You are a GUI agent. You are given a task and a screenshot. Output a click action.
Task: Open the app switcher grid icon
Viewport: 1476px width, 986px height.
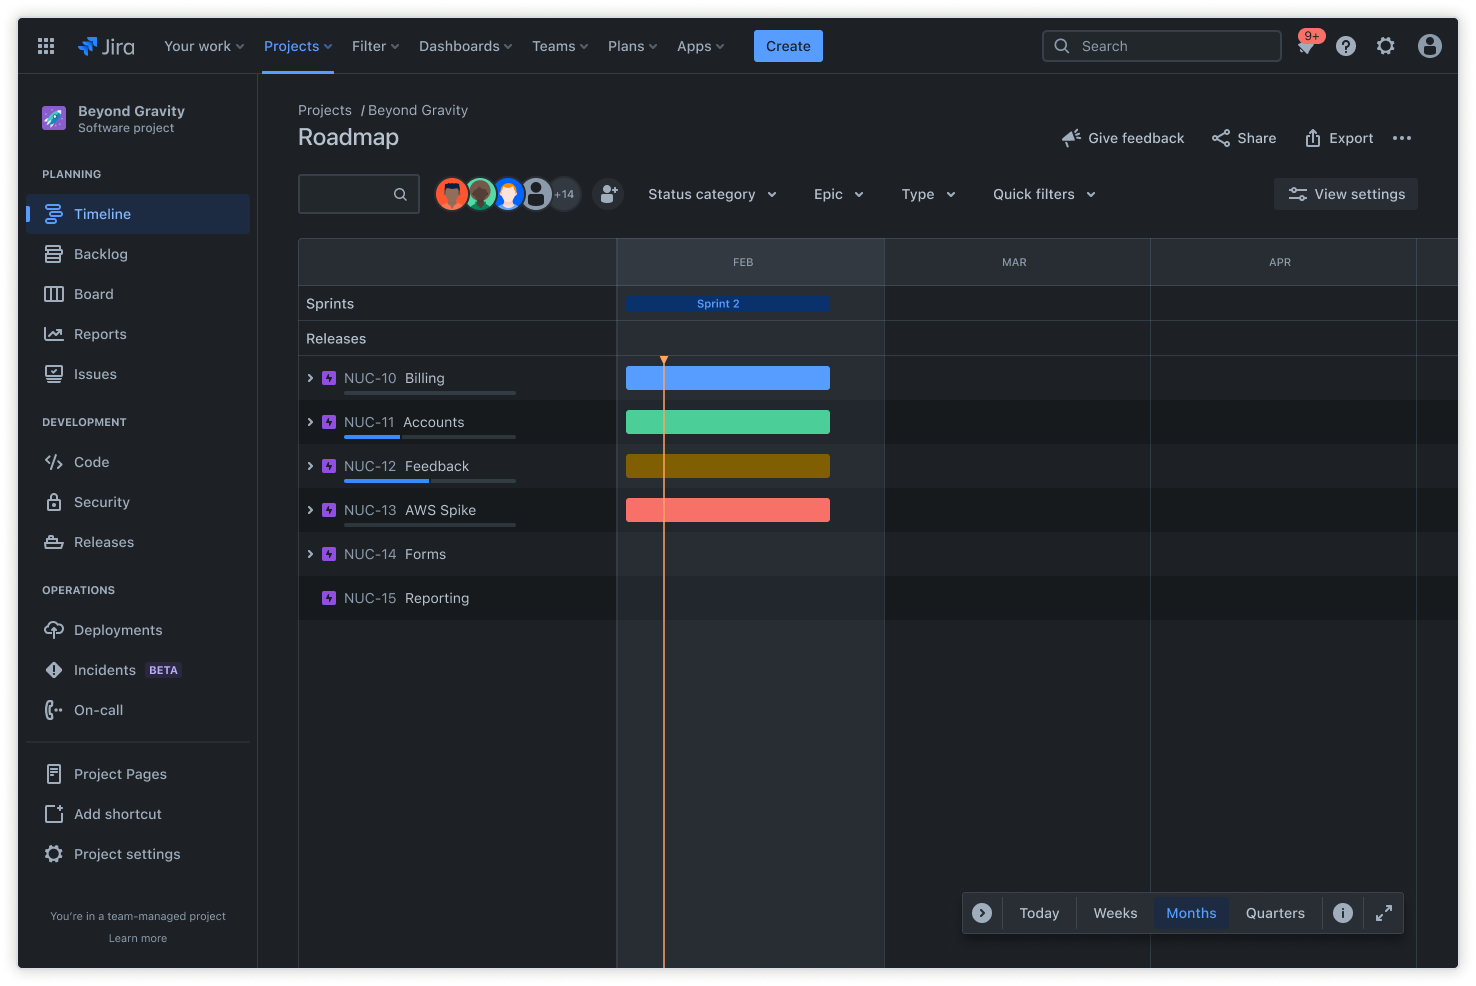pos(45,45)
